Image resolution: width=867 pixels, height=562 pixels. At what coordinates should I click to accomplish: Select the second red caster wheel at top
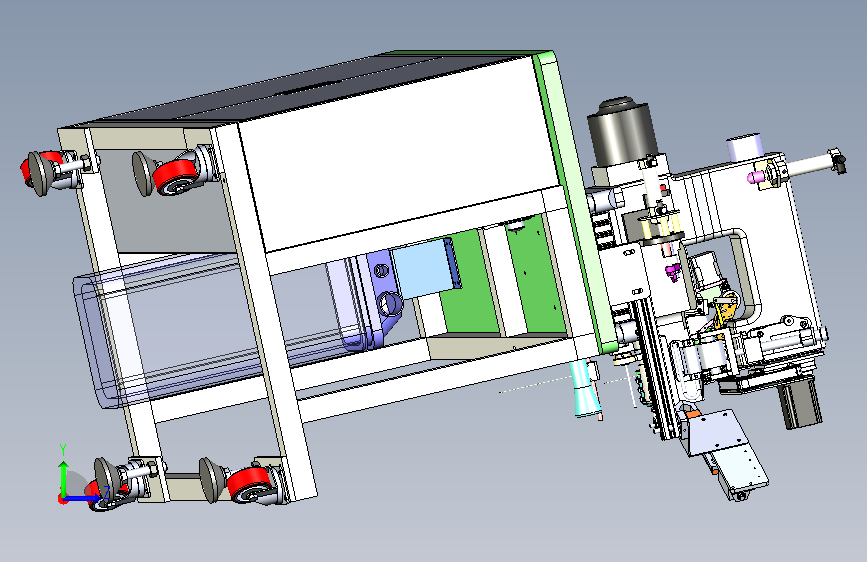175,176
